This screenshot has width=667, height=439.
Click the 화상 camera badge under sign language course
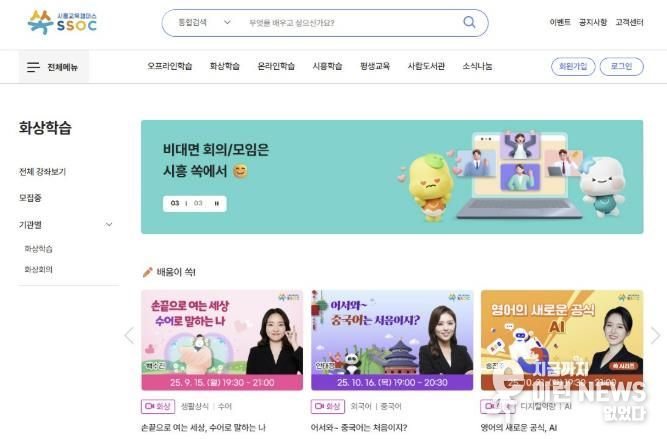click(158, 406)
